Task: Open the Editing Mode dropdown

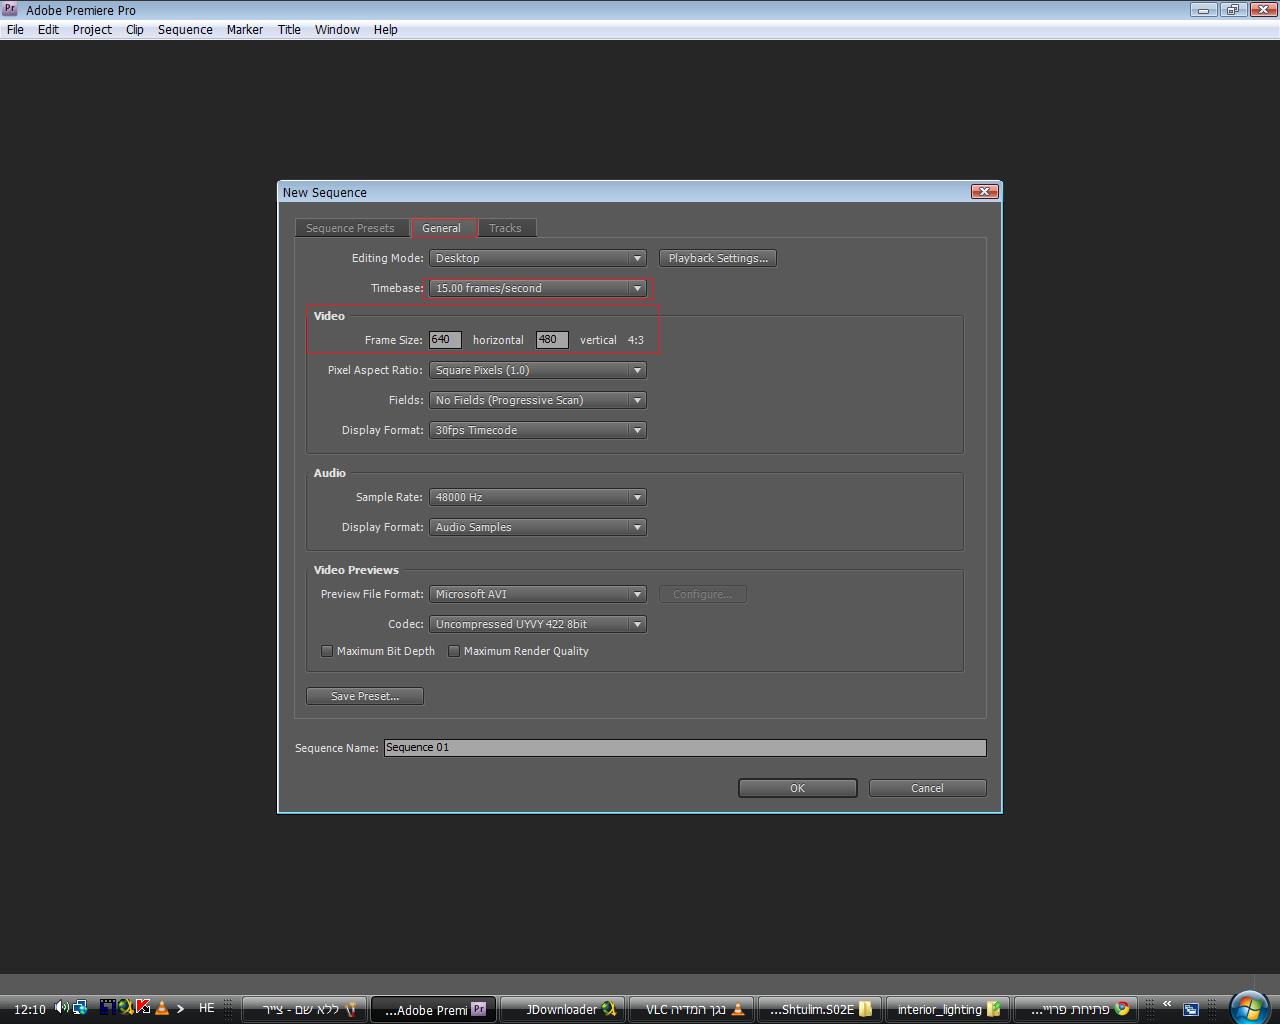Action: click(538, 258)
